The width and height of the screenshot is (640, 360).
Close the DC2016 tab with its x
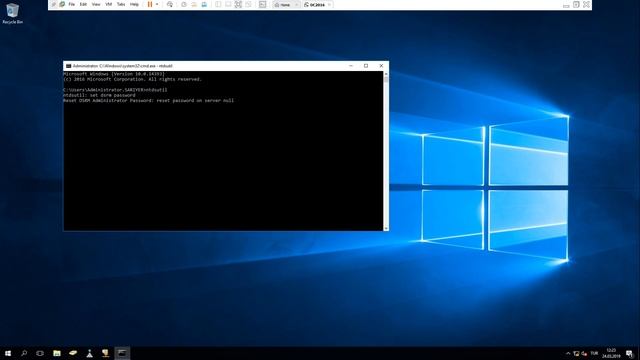point(329,5)
